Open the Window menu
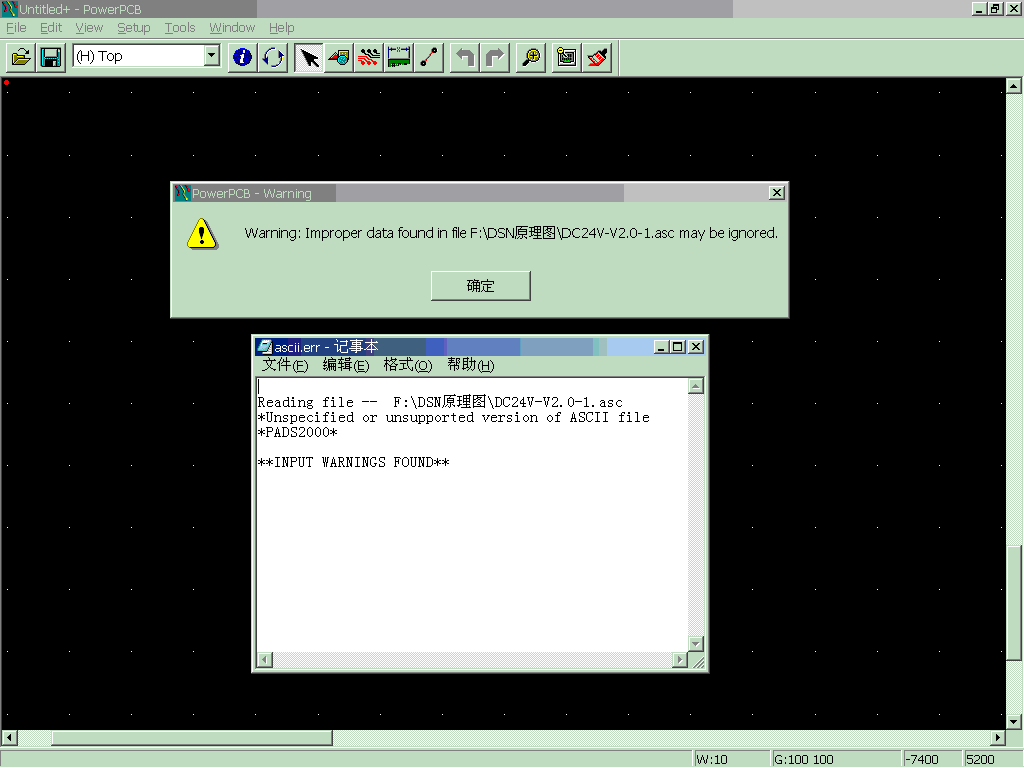The height and width of the screenshot is (768, 1024). (x=232, y=27)
